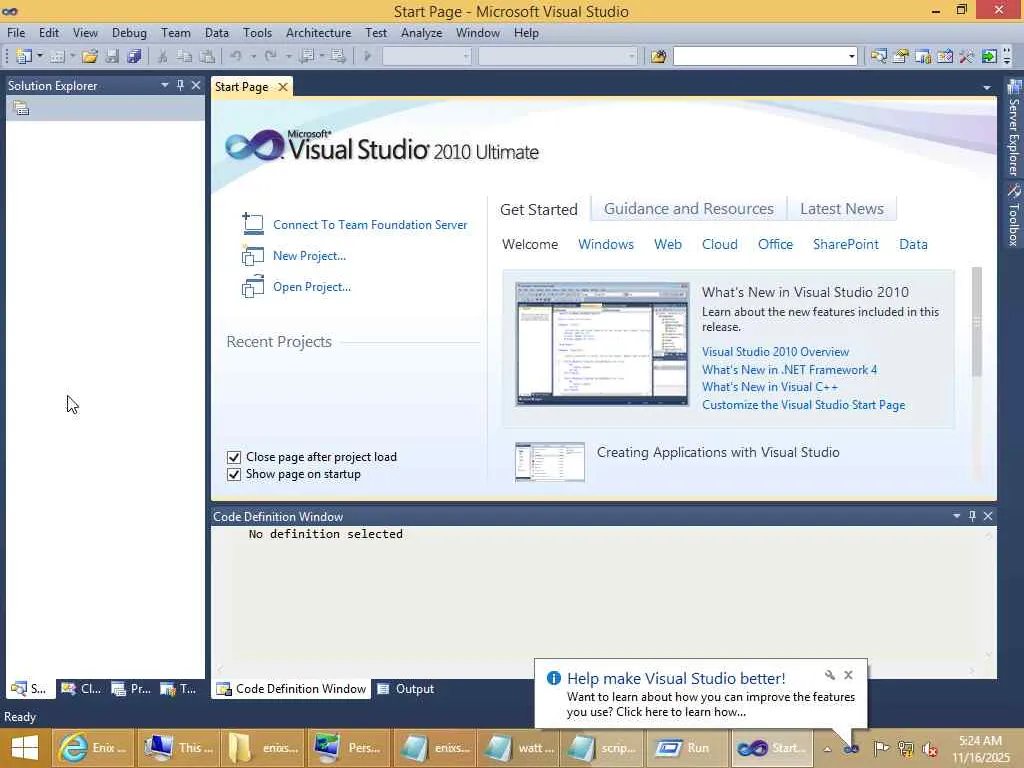Open the Undo history dropdown arrow
1024x768 pixels.
point(253,56)
